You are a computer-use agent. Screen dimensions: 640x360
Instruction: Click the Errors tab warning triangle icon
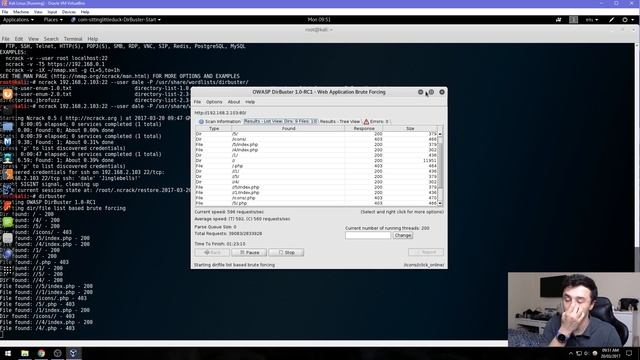(x=366, y=122)
